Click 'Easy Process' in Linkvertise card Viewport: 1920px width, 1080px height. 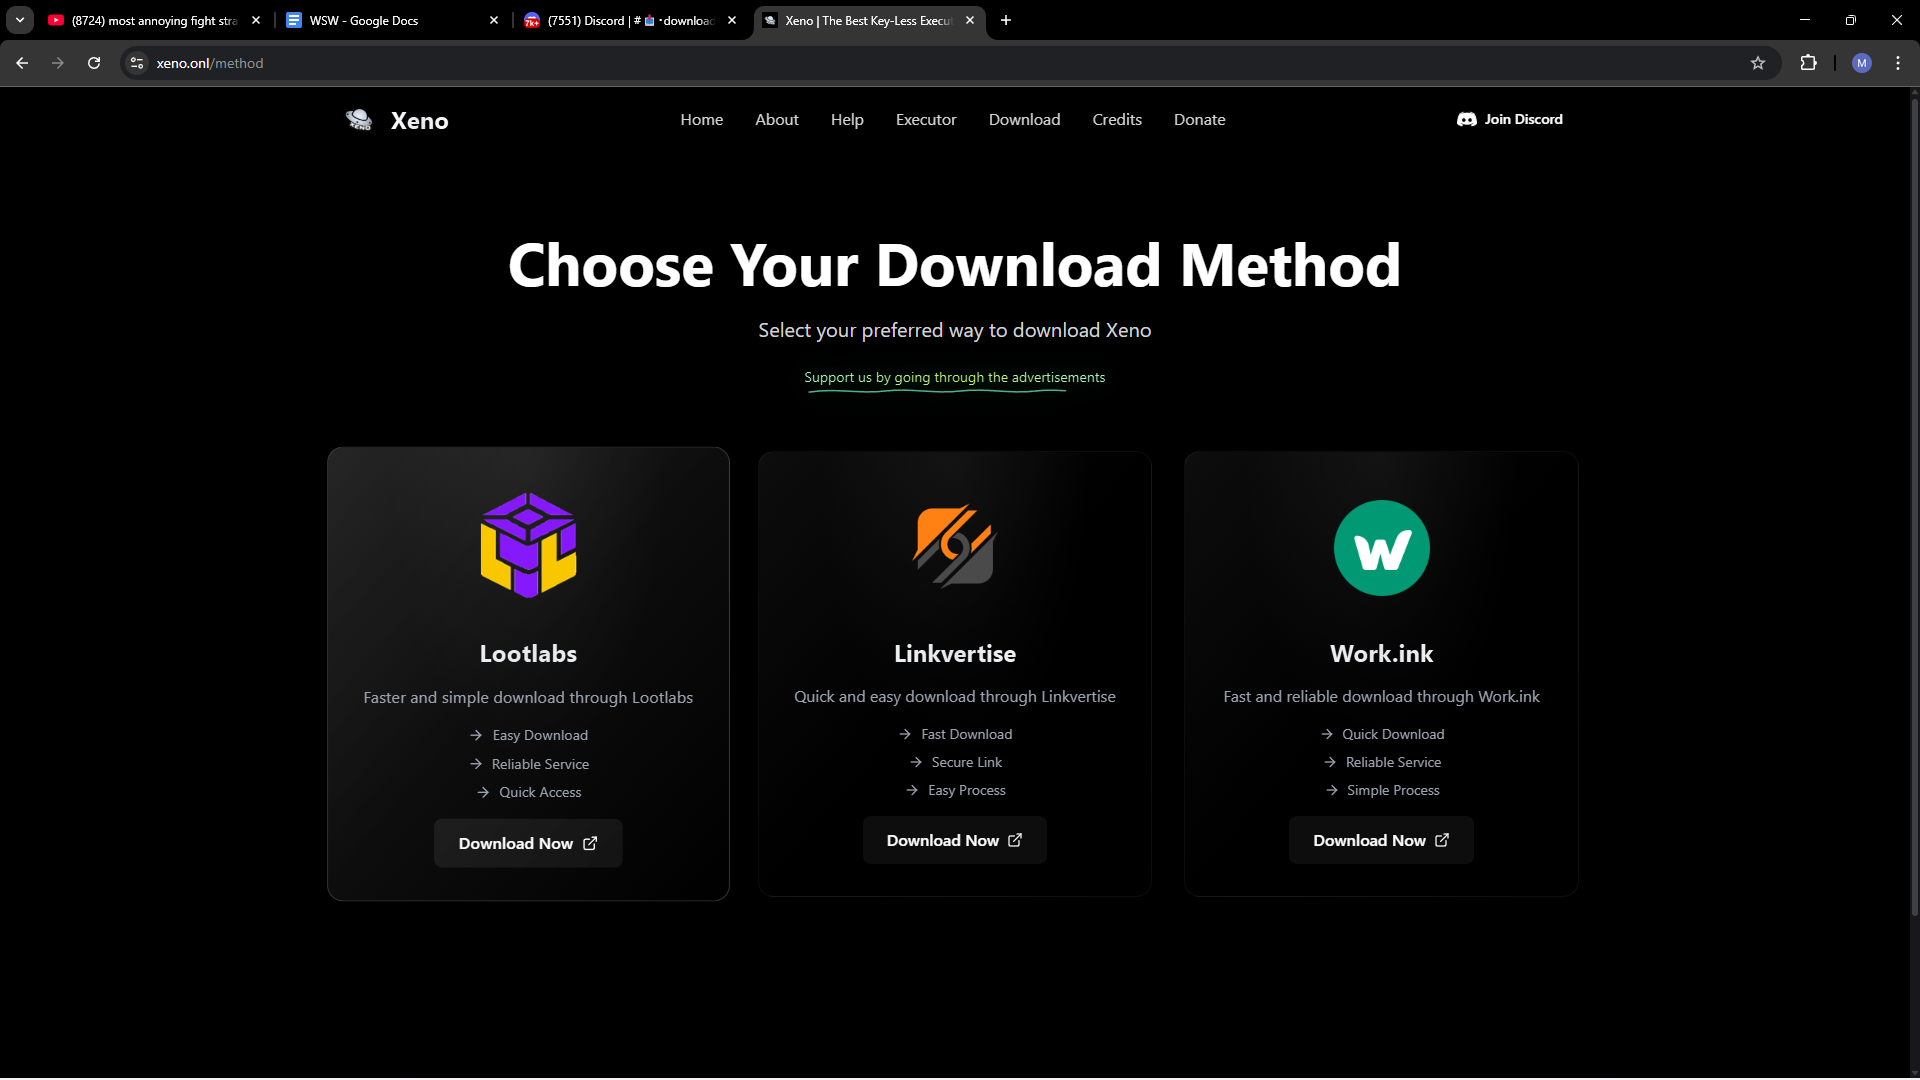[x=966, y=790]
